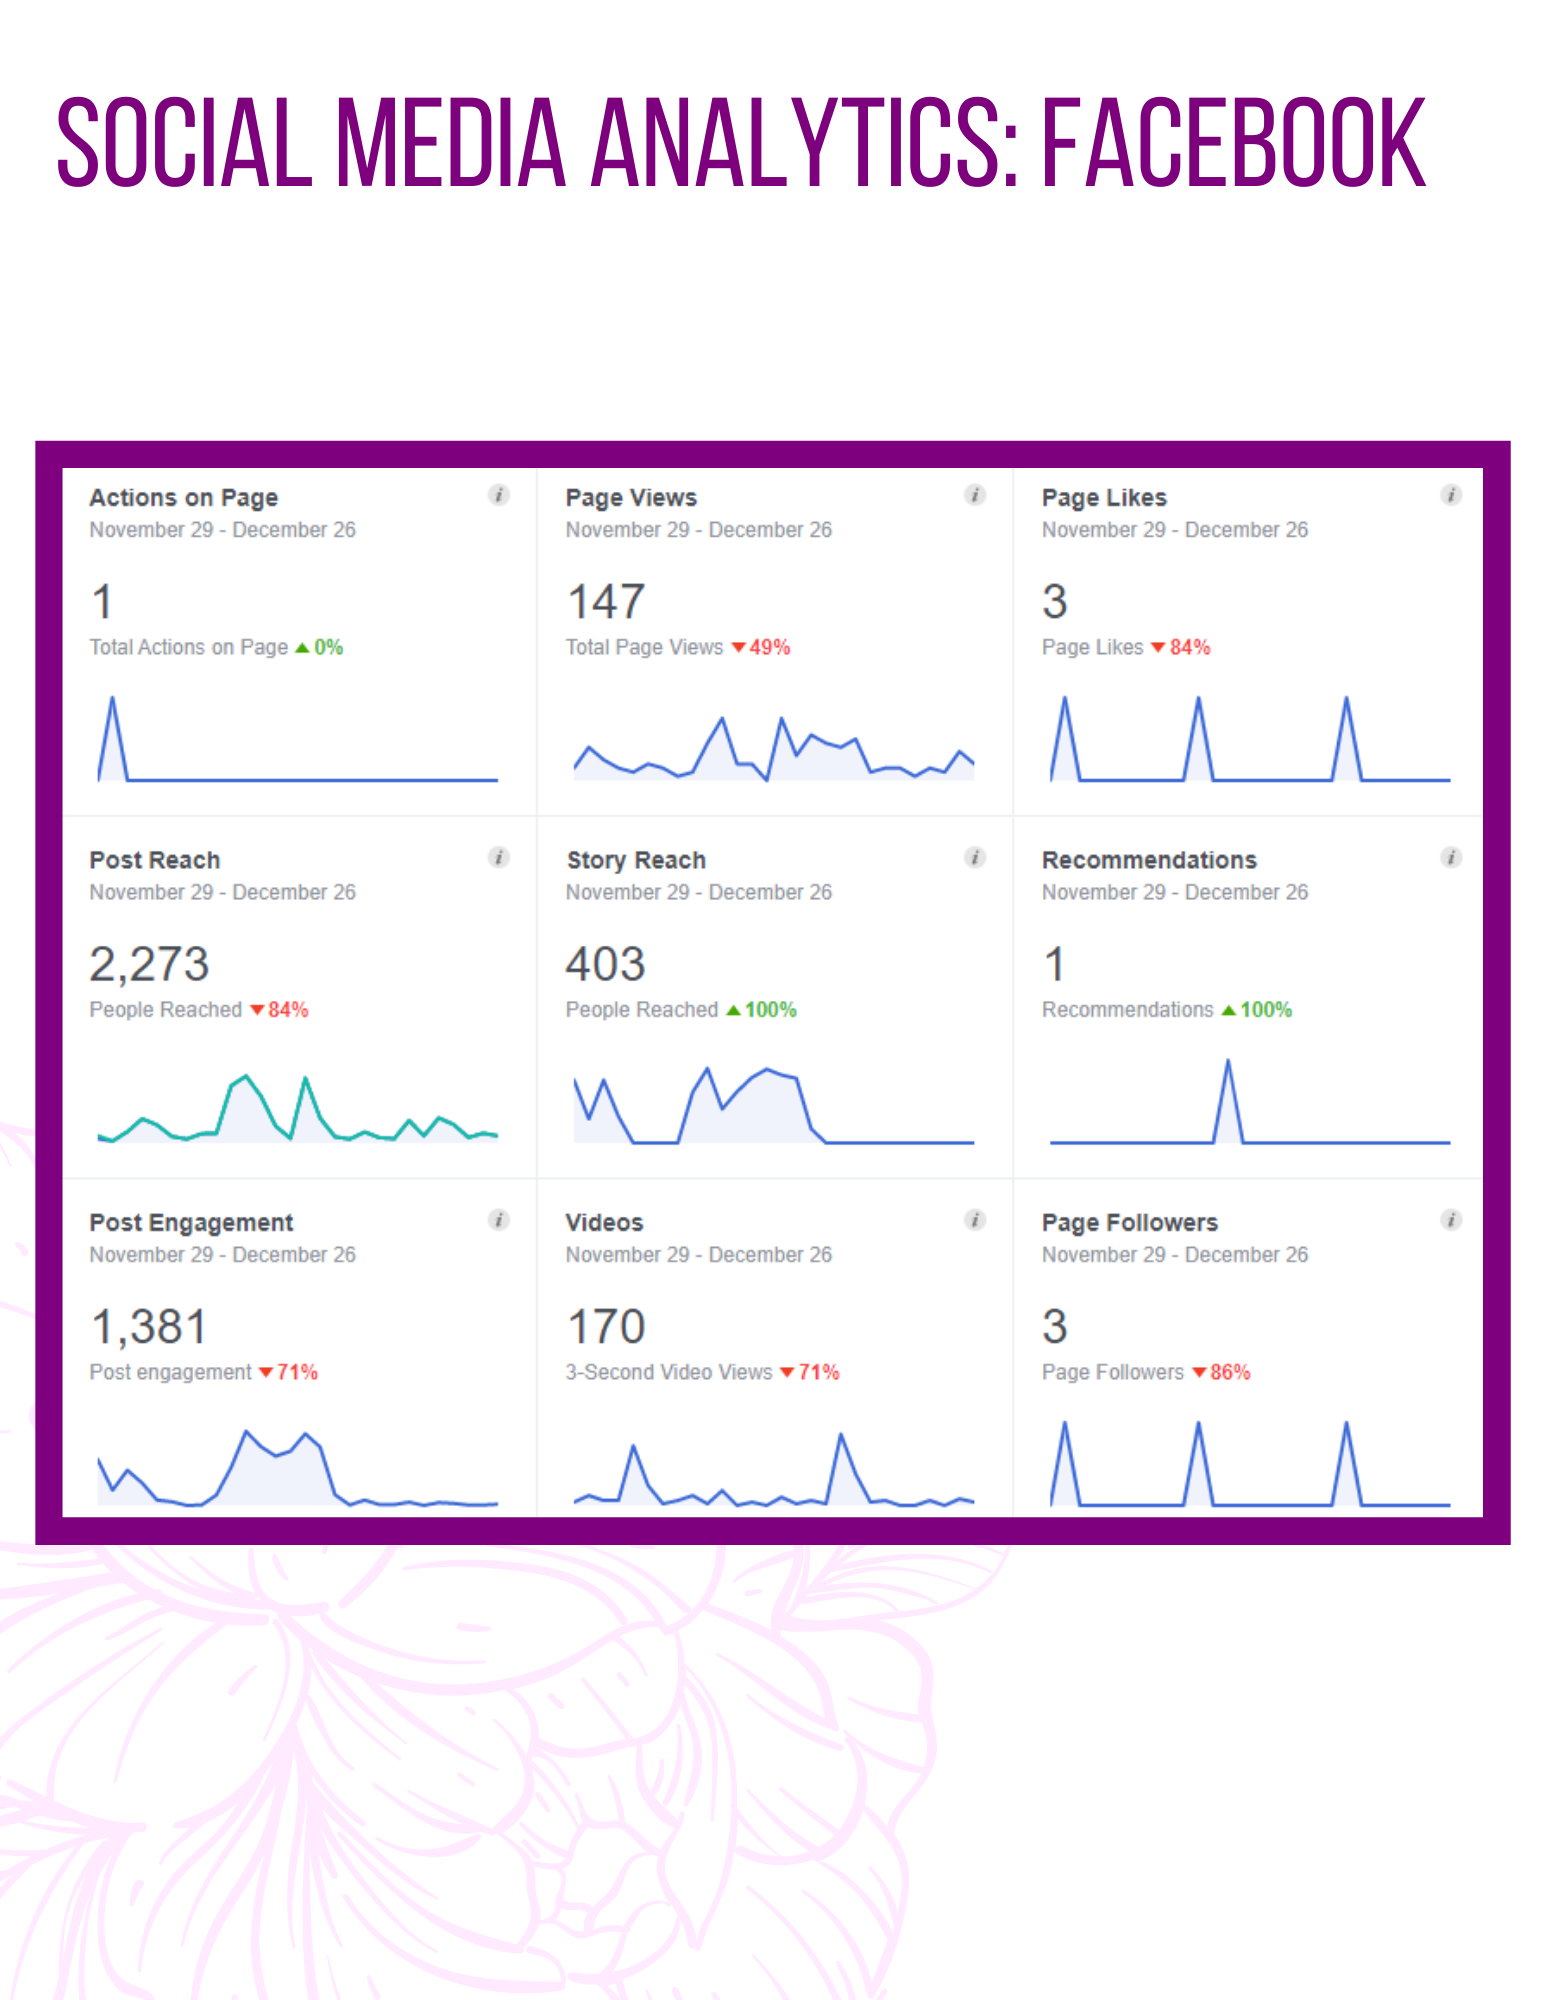Click the Total Actions on Page label
Viewport: 1545px width, 2000px height.
(x=189, y=647)
